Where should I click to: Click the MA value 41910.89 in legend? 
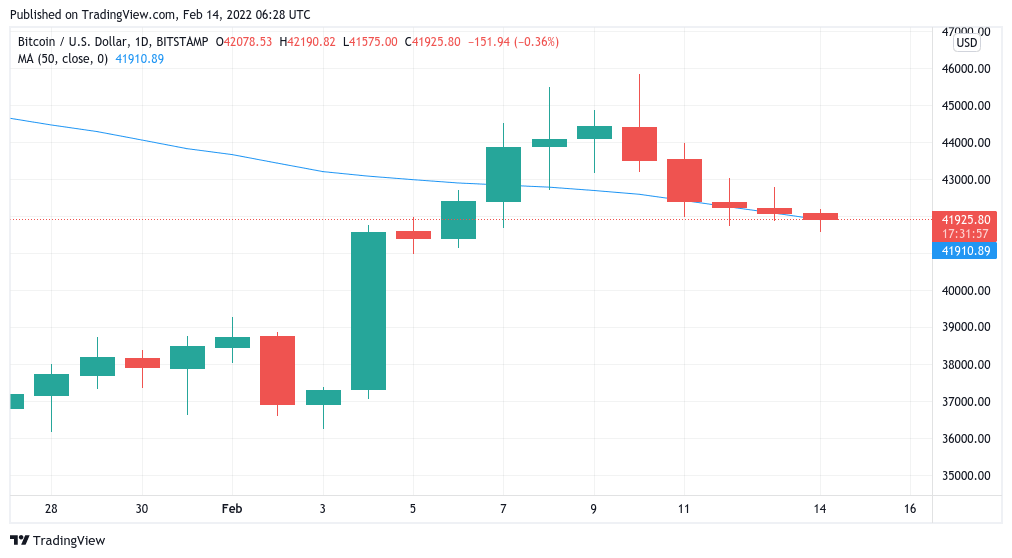click(x=140, y=59)
